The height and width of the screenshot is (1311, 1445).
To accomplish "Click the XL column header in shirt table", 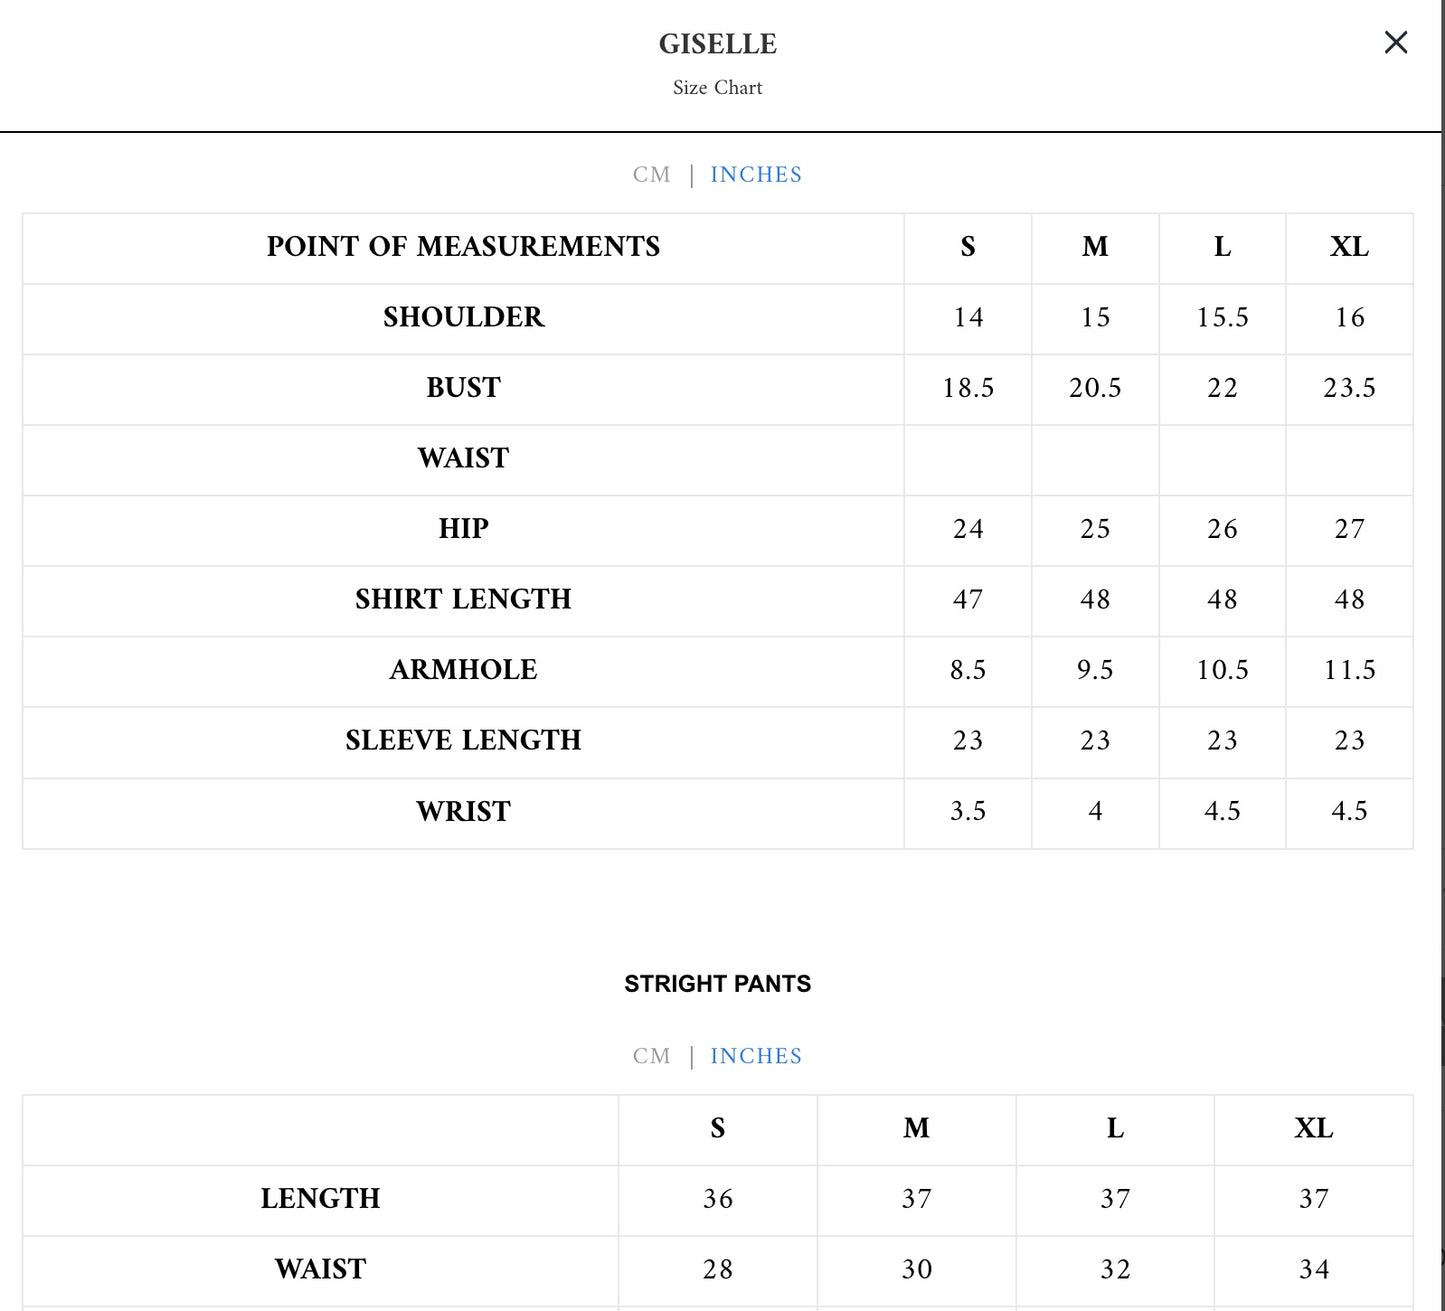I will point(1349,247).
